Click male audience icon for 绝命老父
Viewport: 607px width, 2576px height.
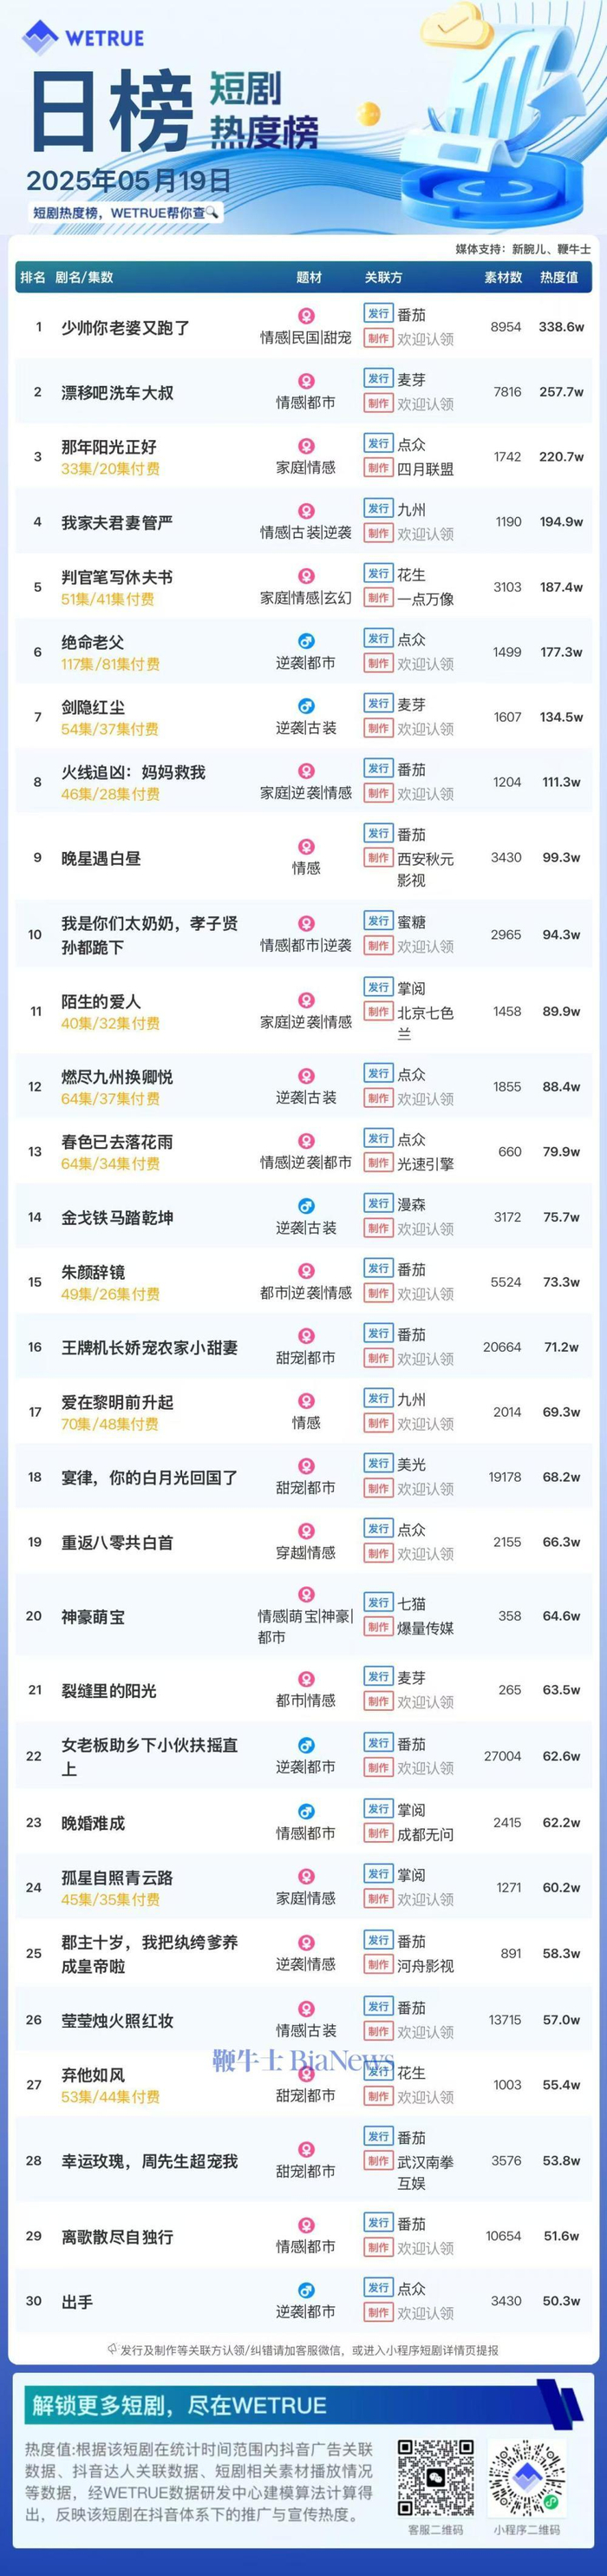[x=306, y=641]
